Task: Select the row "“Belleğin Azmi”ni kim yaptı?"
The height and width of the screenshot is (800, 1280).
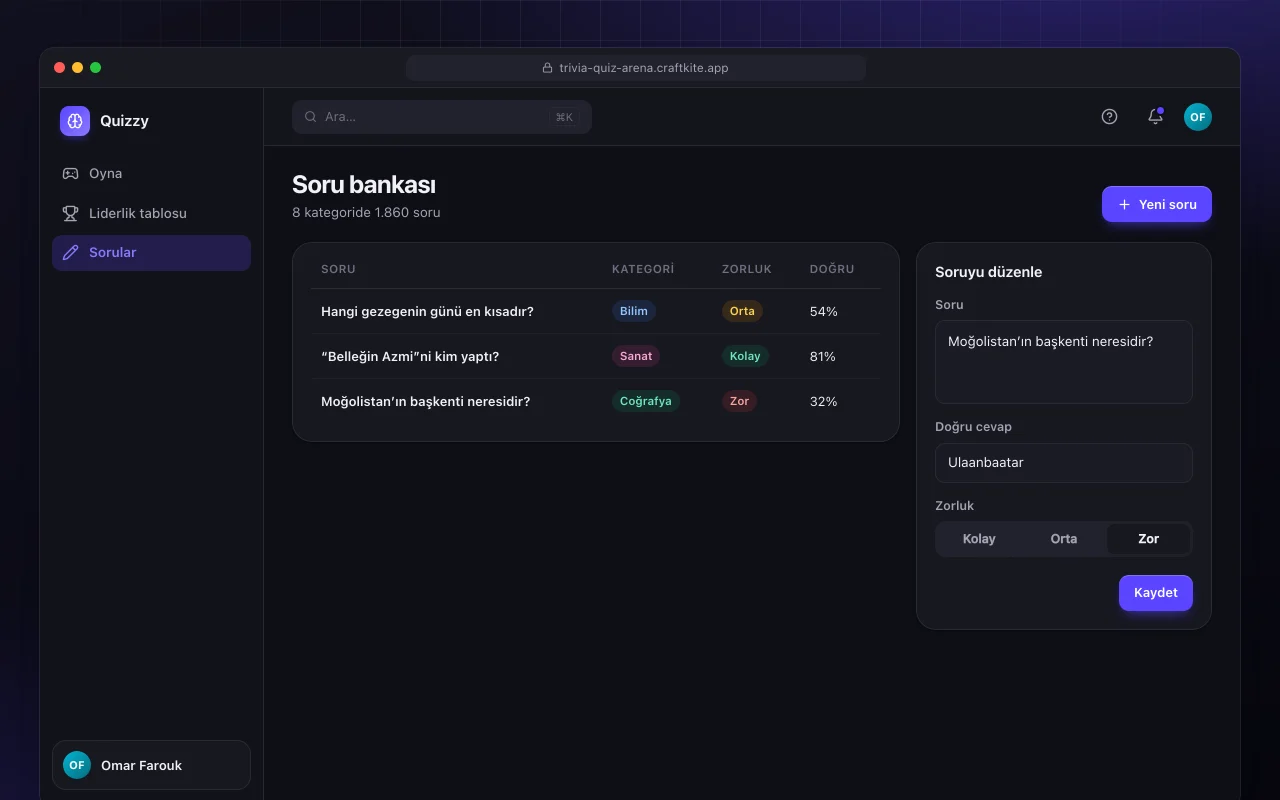Action: click(596, 356)
